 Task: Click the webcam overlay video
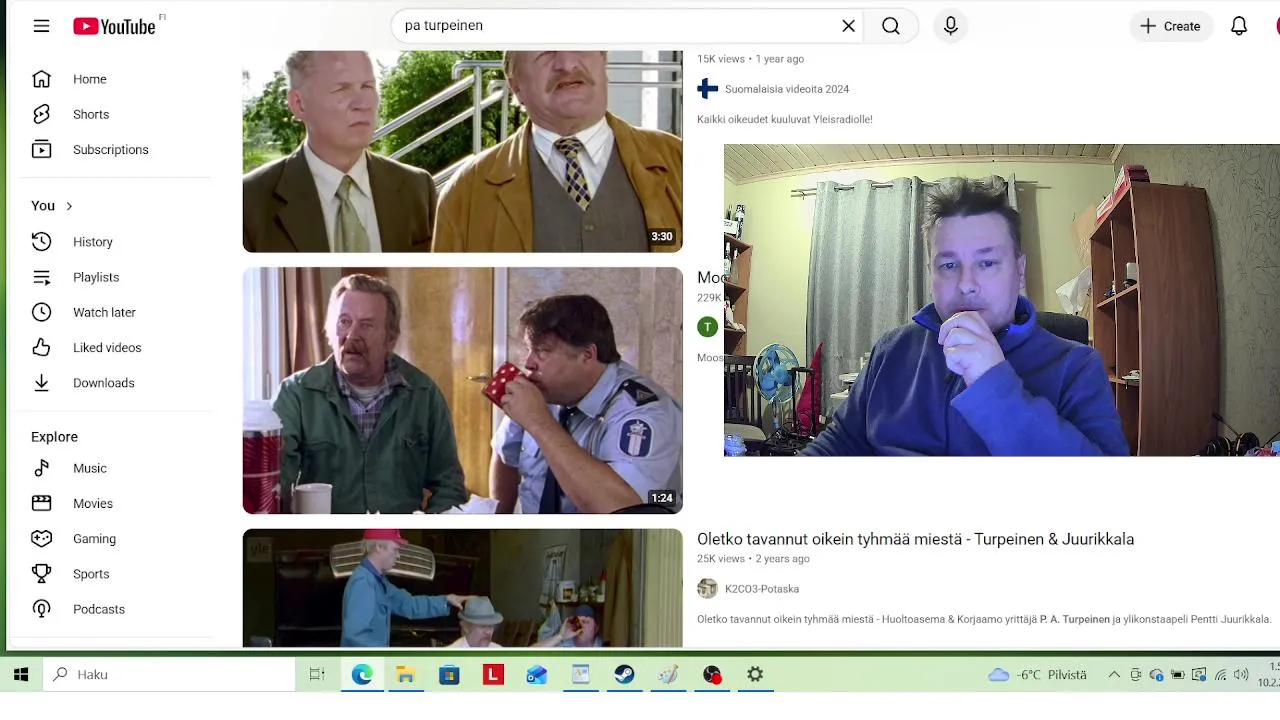1002,300
